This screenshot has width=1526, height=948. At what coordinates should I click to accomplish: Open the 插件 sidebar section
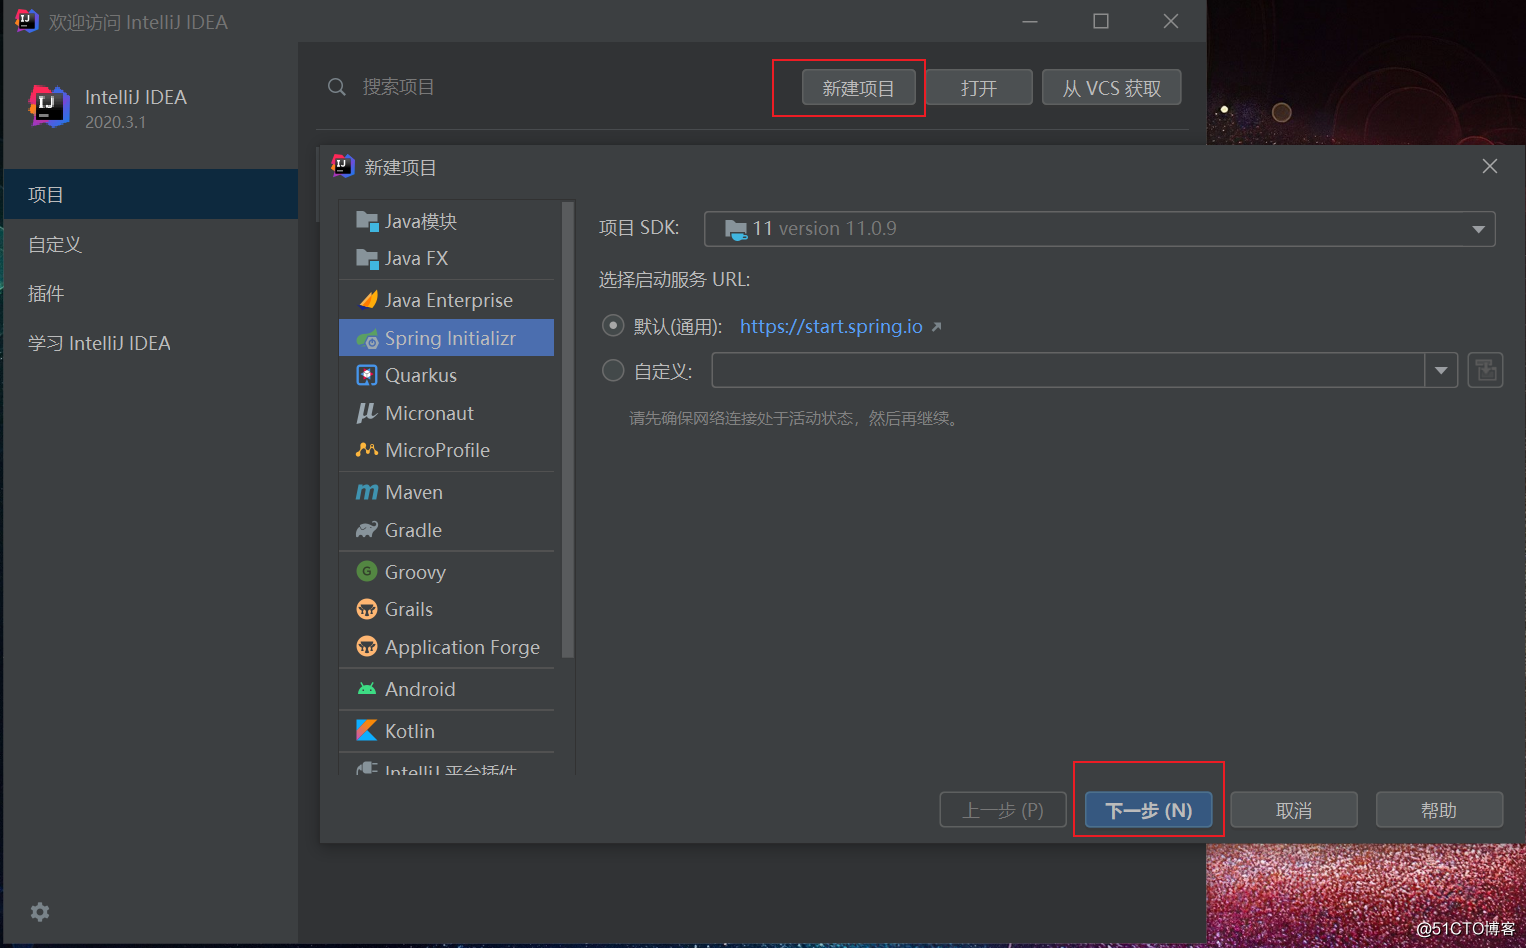46,293
